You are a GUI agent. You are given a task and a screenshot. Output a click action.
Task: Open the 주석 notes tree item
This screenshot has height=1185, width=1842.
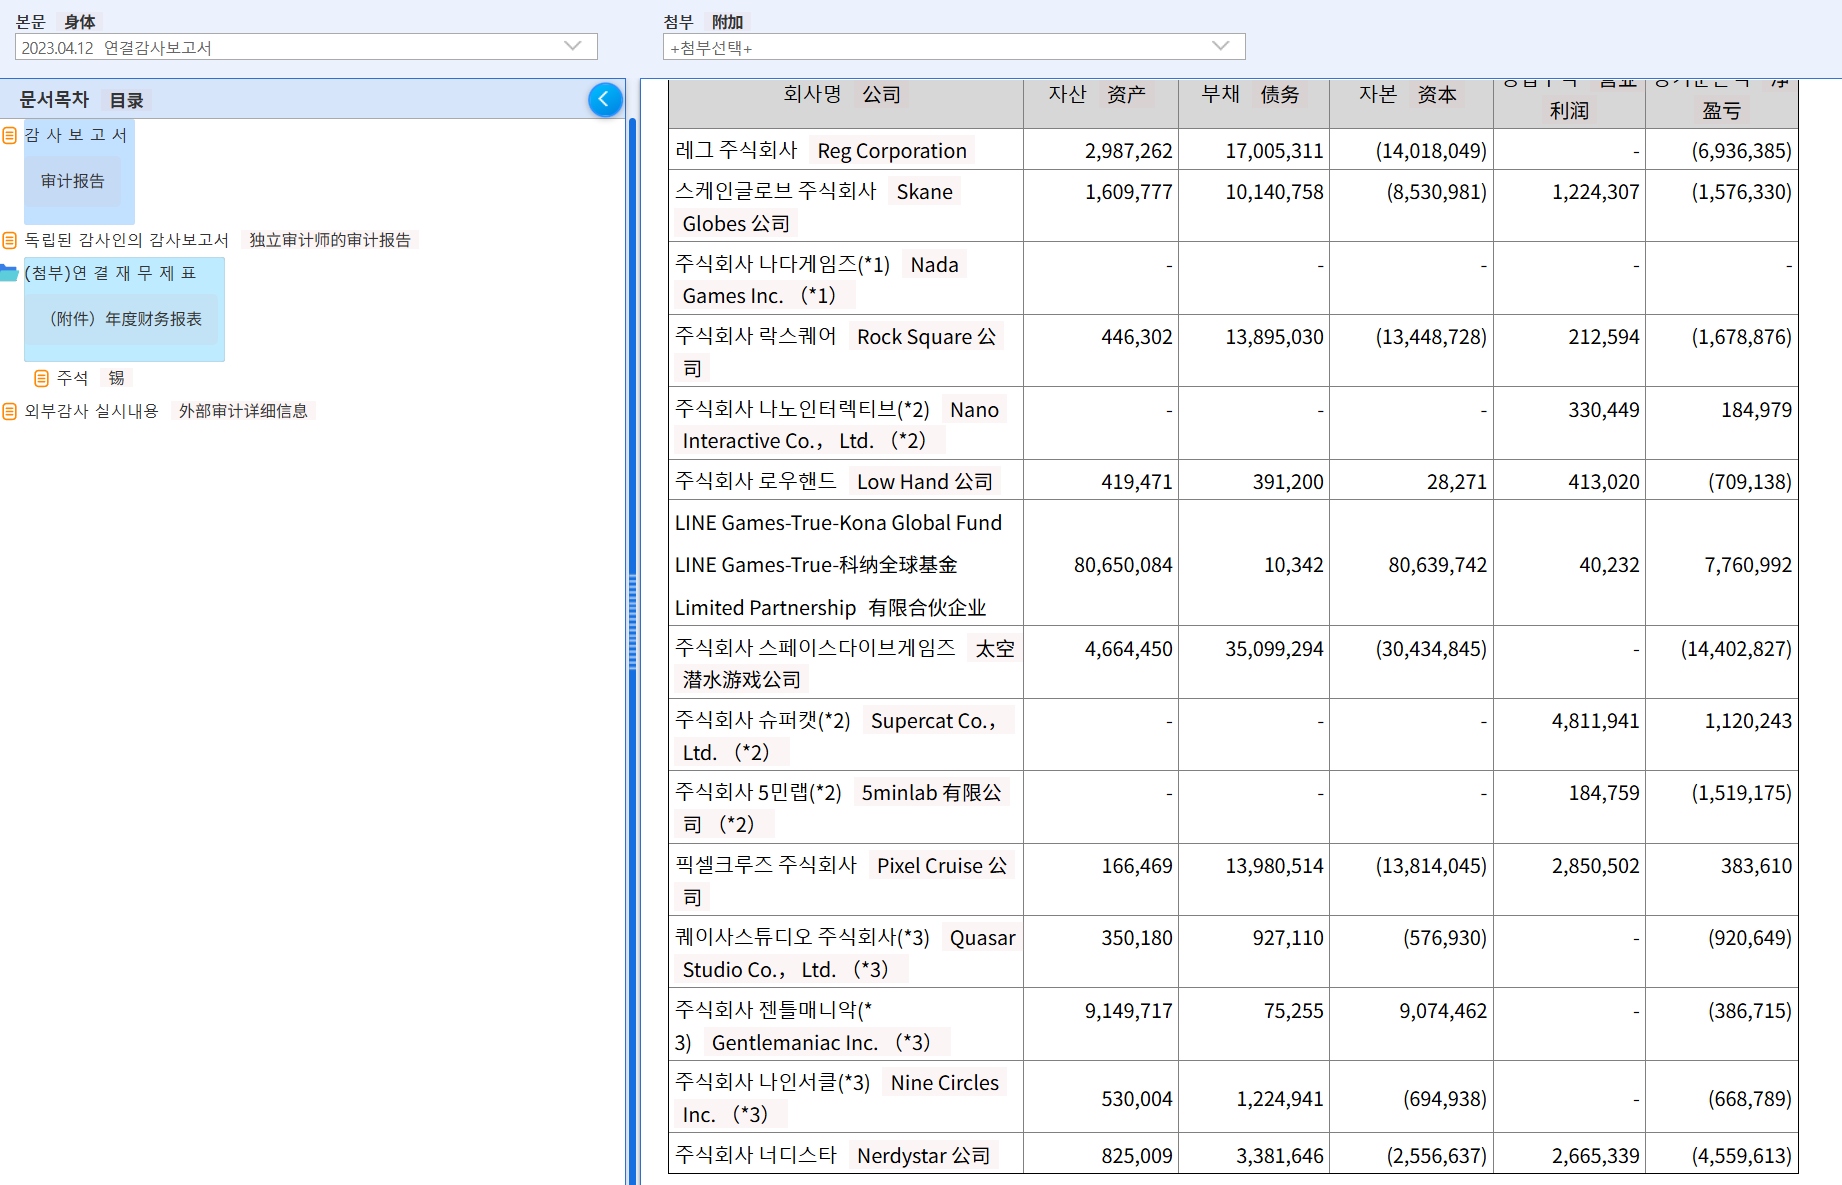(x=72, y=378)
